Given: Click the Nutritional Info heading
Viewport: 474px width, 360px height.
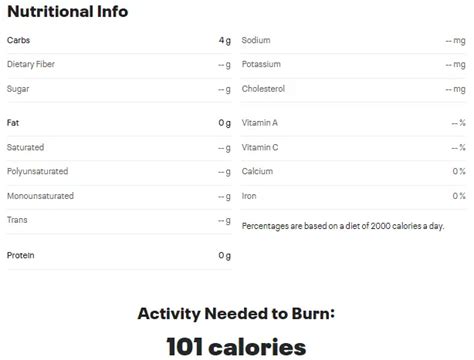Looking at the screenshot, I should 68,12.
